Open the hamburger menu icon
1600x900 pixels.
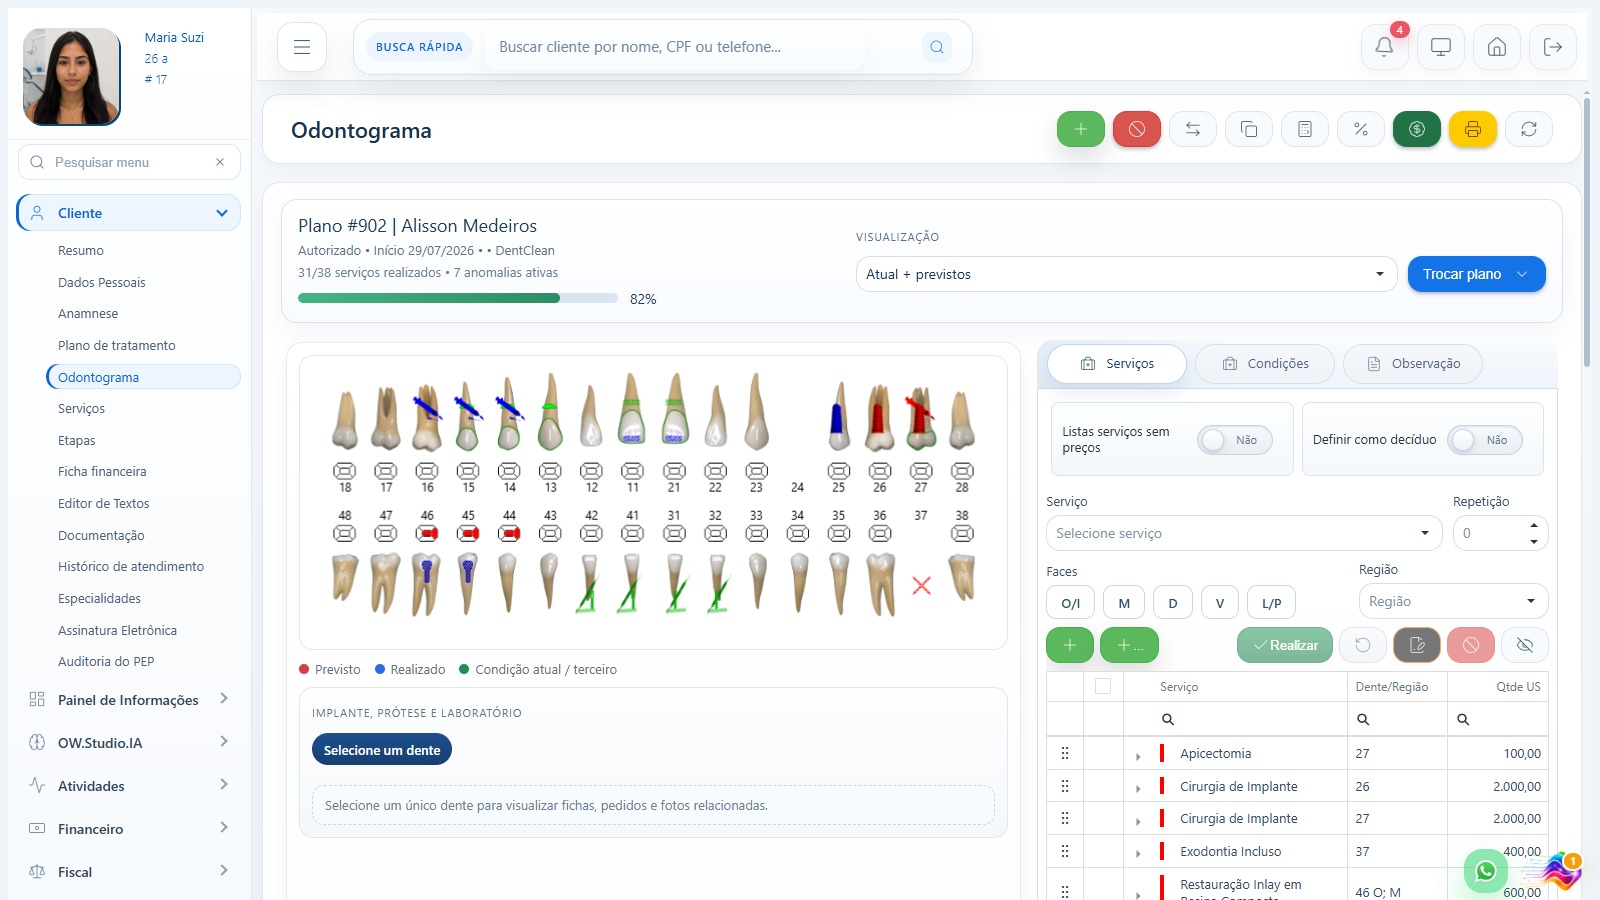click(302, 47)
